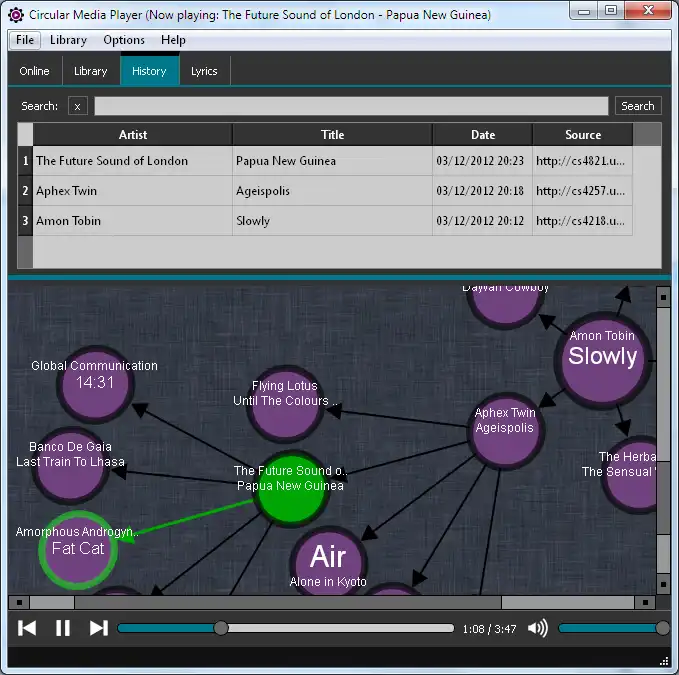Click the source cell http://cs4218.u...
Viewport: 679px width, 675px height.
coord(582,221)
